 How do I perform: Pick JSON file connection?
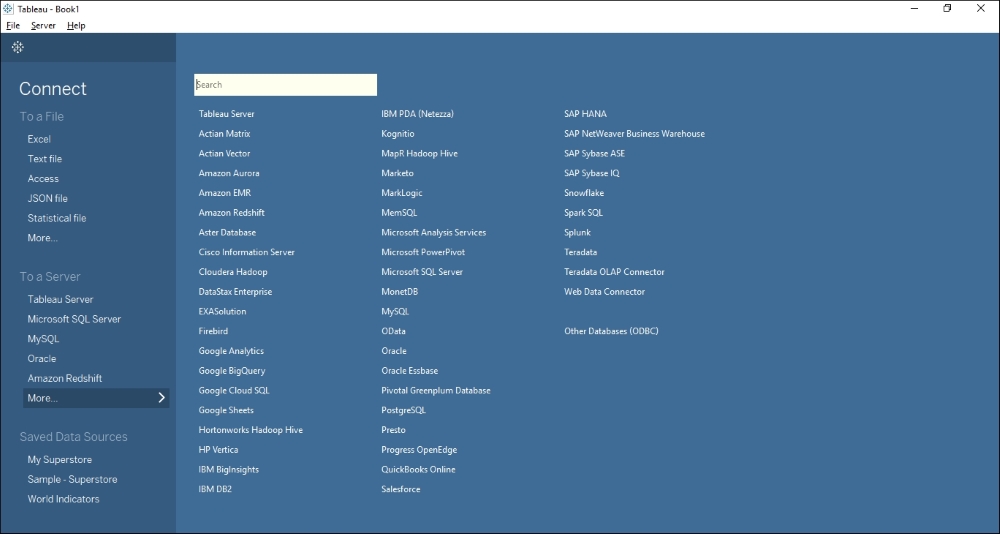coord(47,198)
